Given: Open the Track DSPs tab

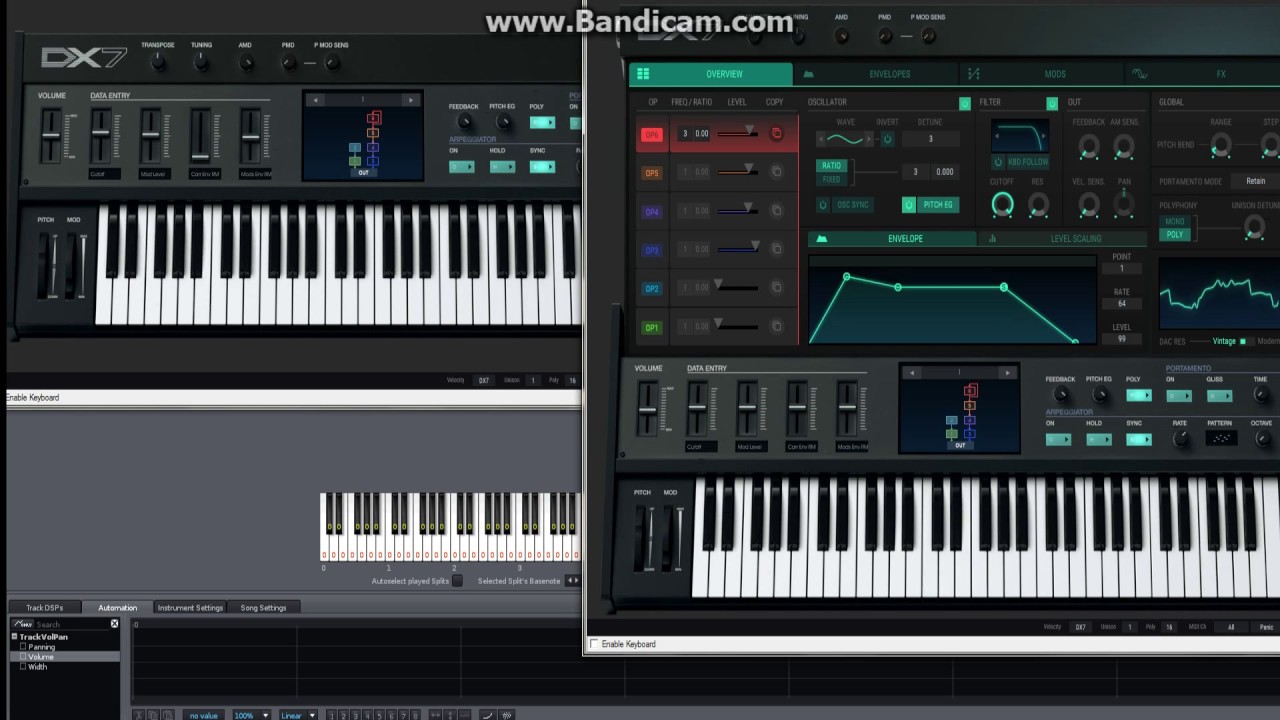Looking at the screenshot, I should (x=45, y=608).
